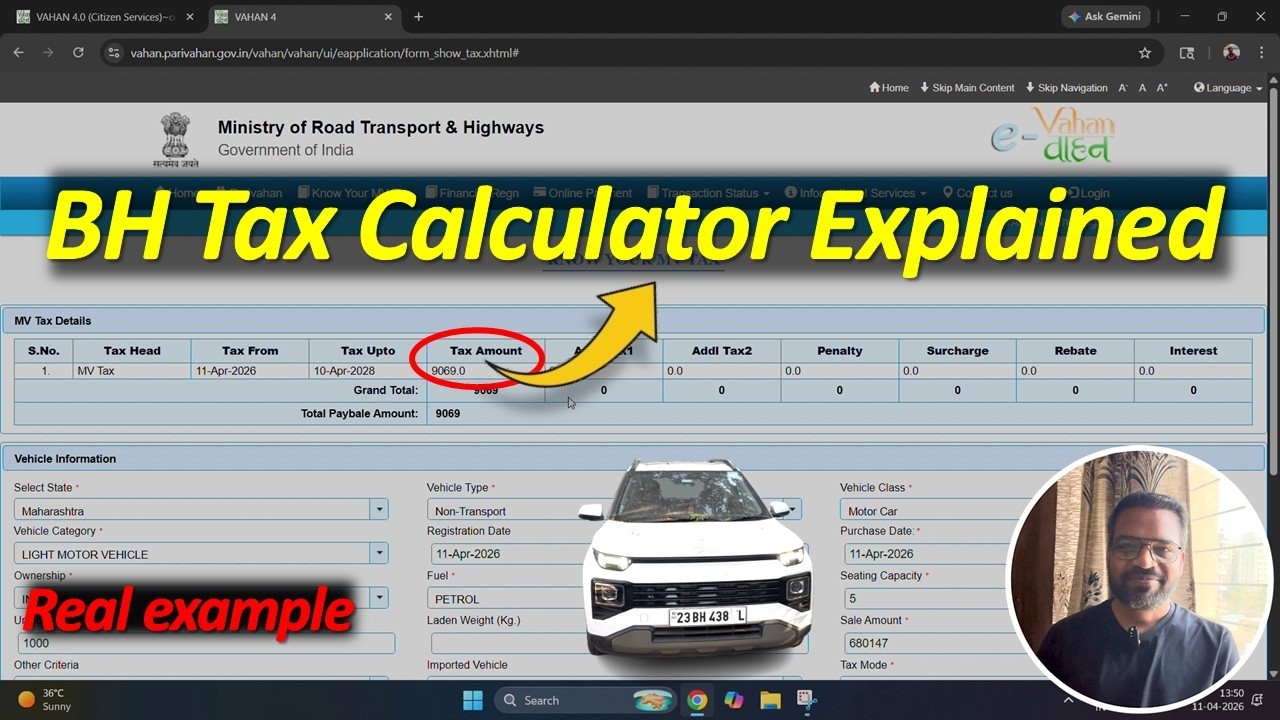
Task: Open the Language dropdown
Action: (1228, 88)
